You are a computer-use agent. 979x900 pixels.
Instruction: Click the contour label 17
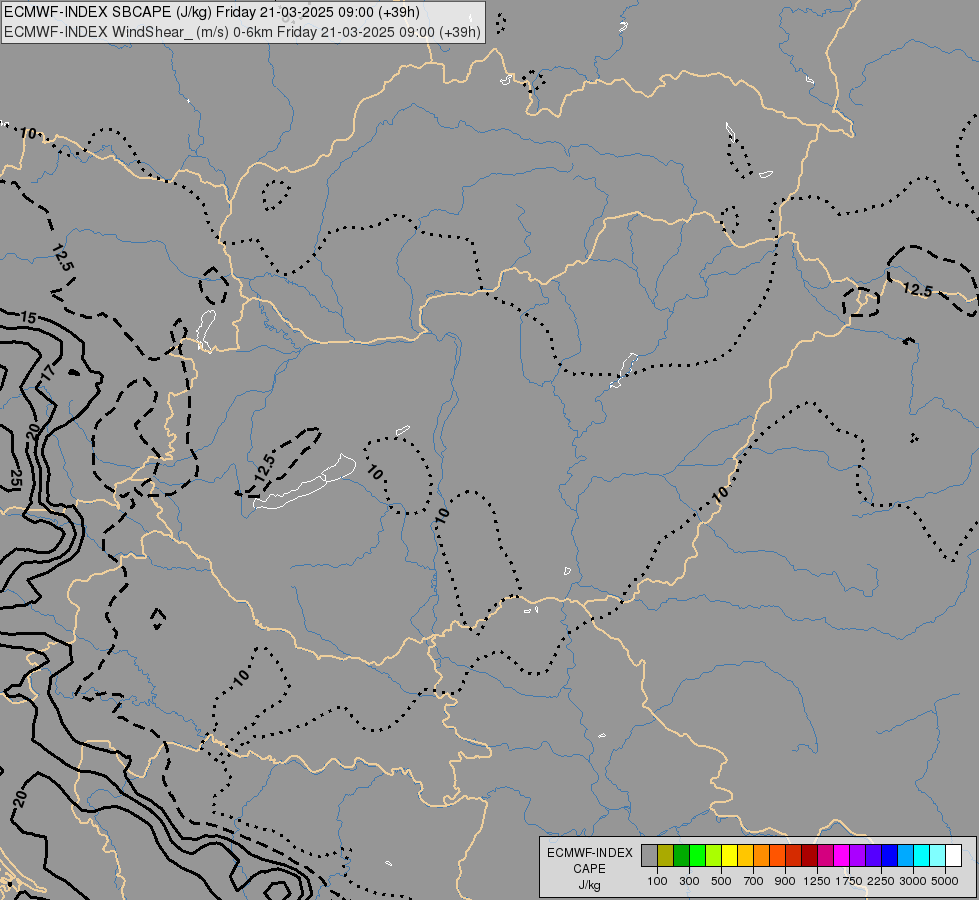pyautogui.click(x=48, y=373)
